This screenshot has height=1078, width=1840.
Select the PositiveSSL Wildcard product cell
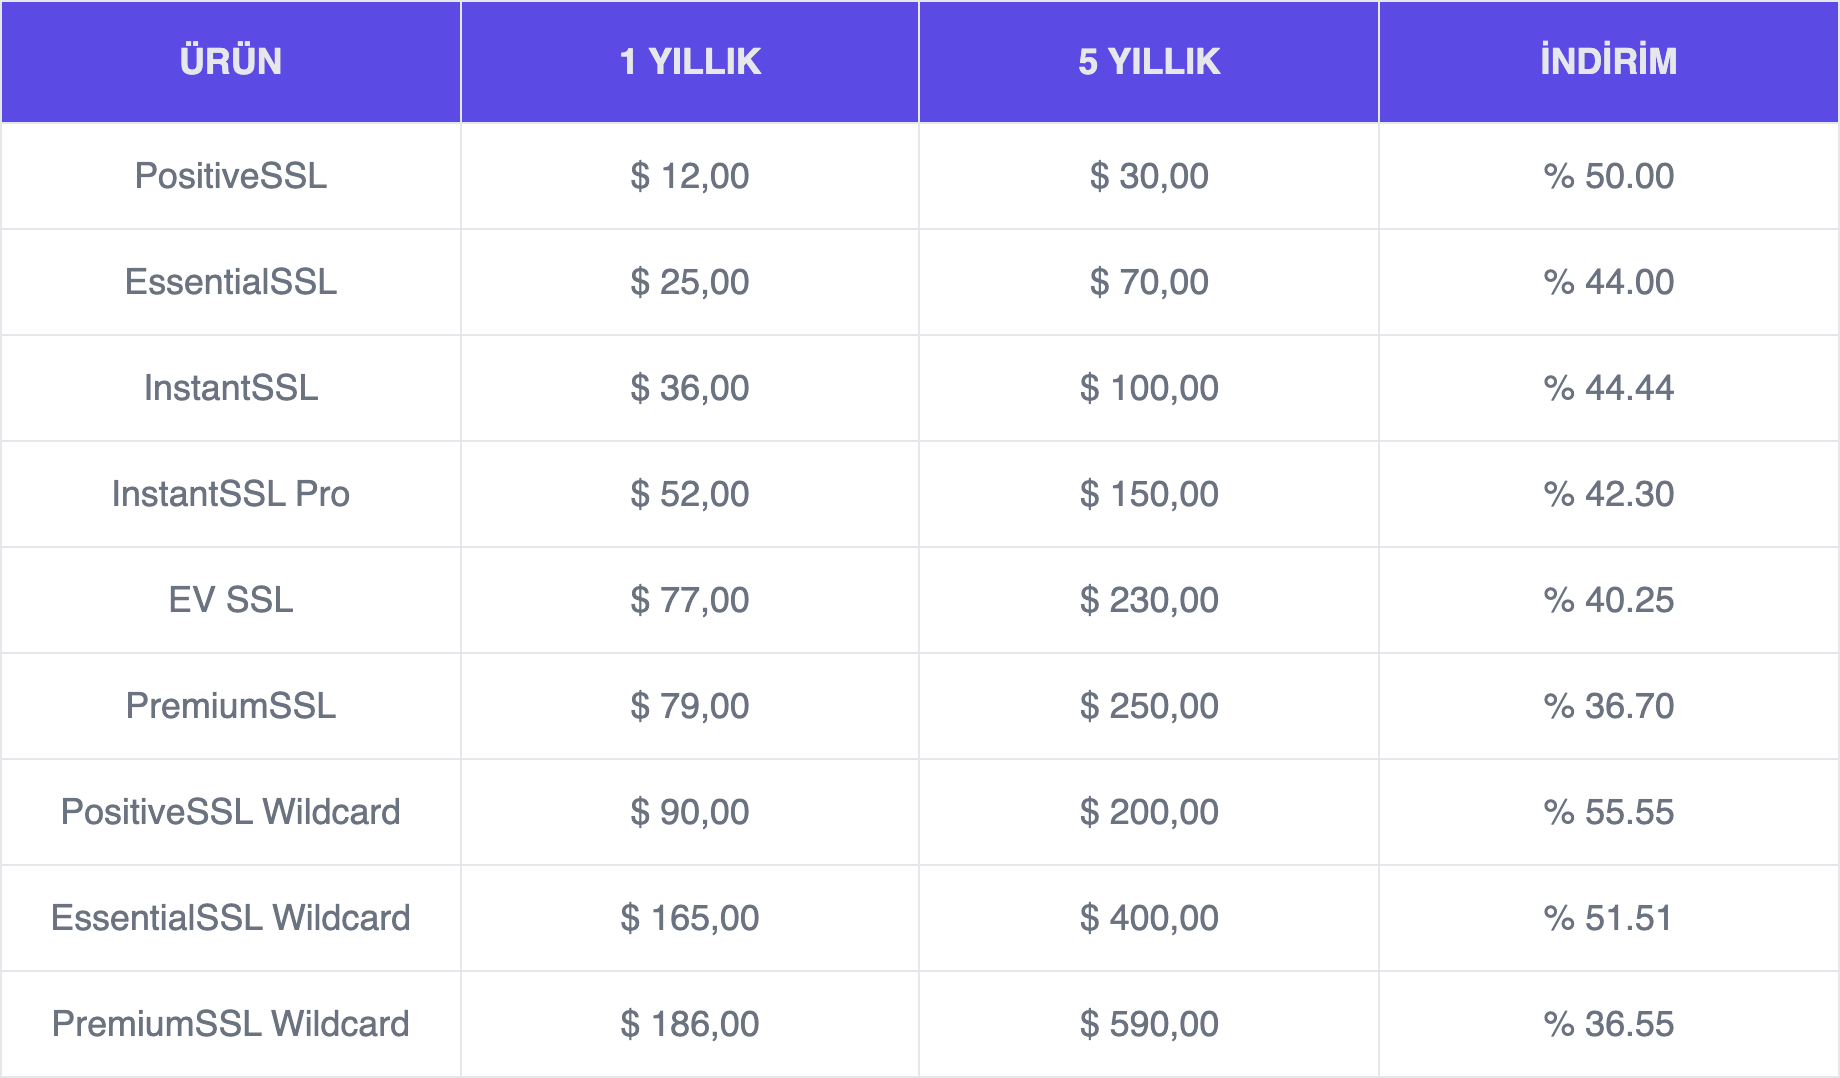(231, 812)
